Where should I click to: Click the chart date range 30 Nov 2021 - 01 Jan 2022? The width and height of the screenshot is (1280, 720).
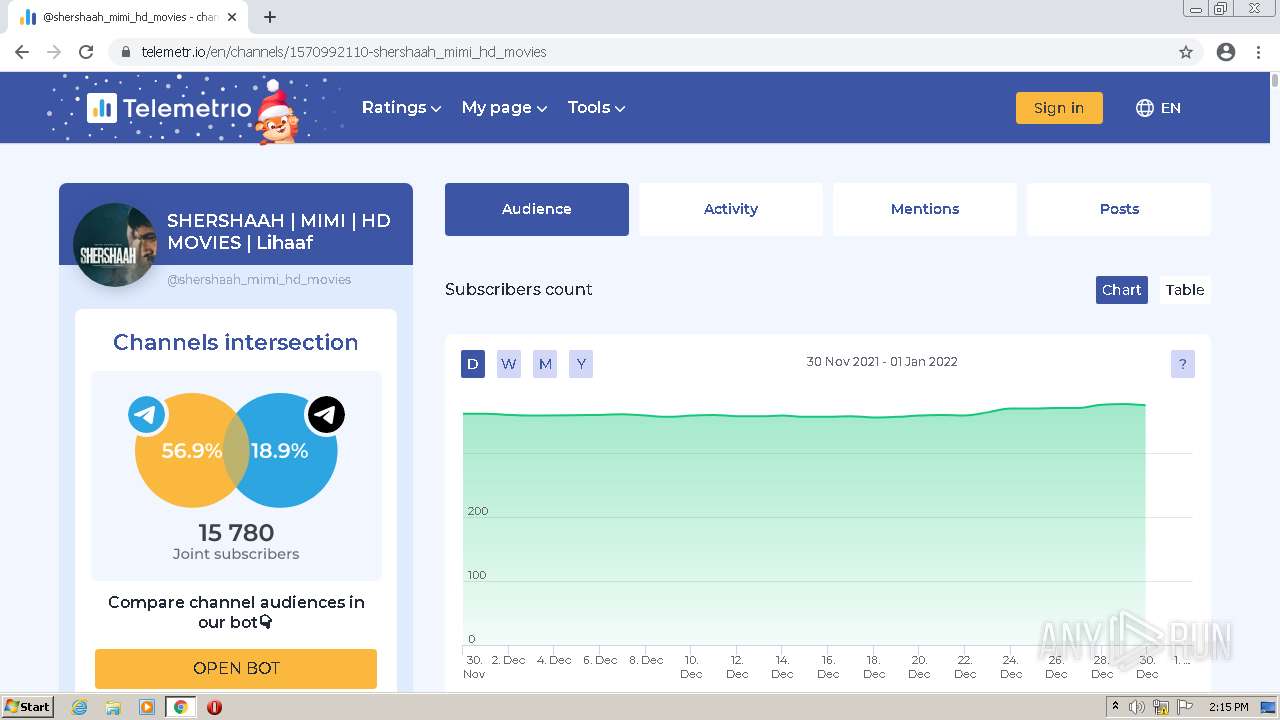click(x=882, y=362)
